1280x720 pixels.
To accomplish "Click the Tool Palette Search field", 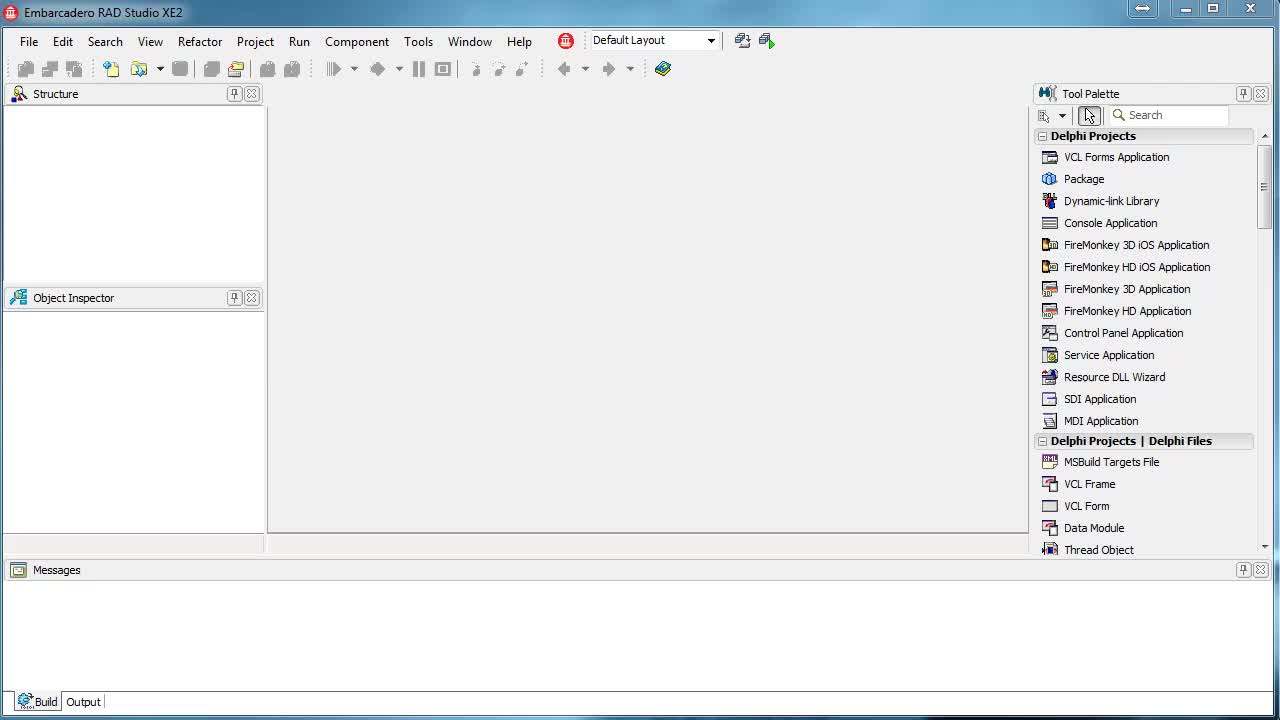I will click(1168, 116).
